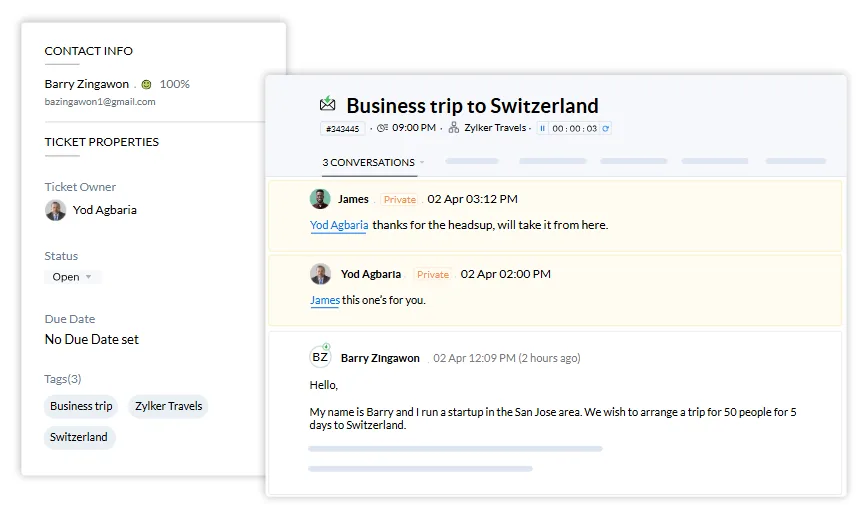Click contact name Barry Zingawon

coord(87,84)
